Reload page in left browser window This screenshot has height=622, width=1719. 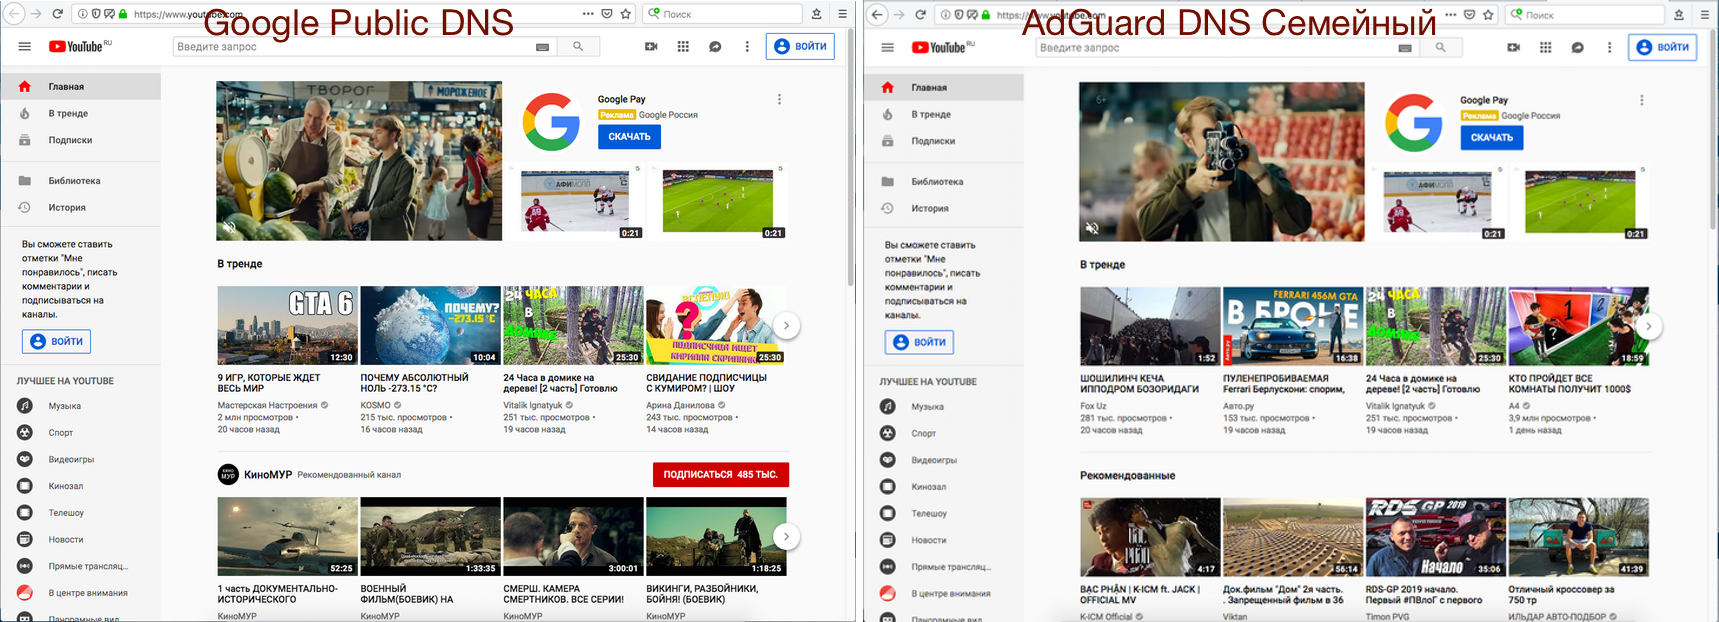pos(58,14)
